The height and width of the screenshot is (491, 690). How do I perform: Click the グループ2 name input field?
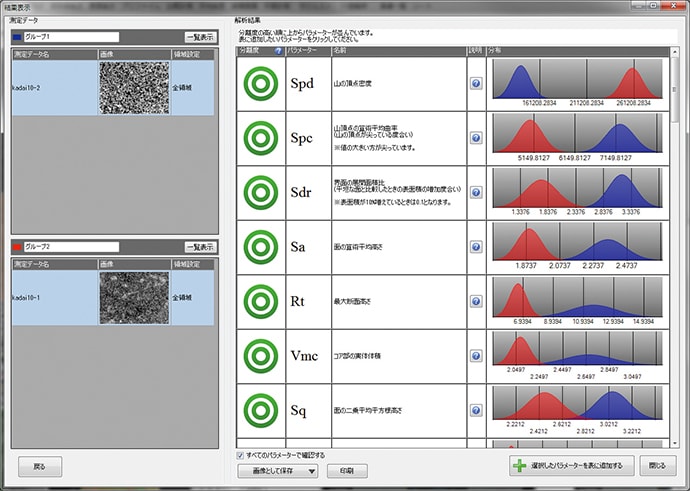click(70, 246)
